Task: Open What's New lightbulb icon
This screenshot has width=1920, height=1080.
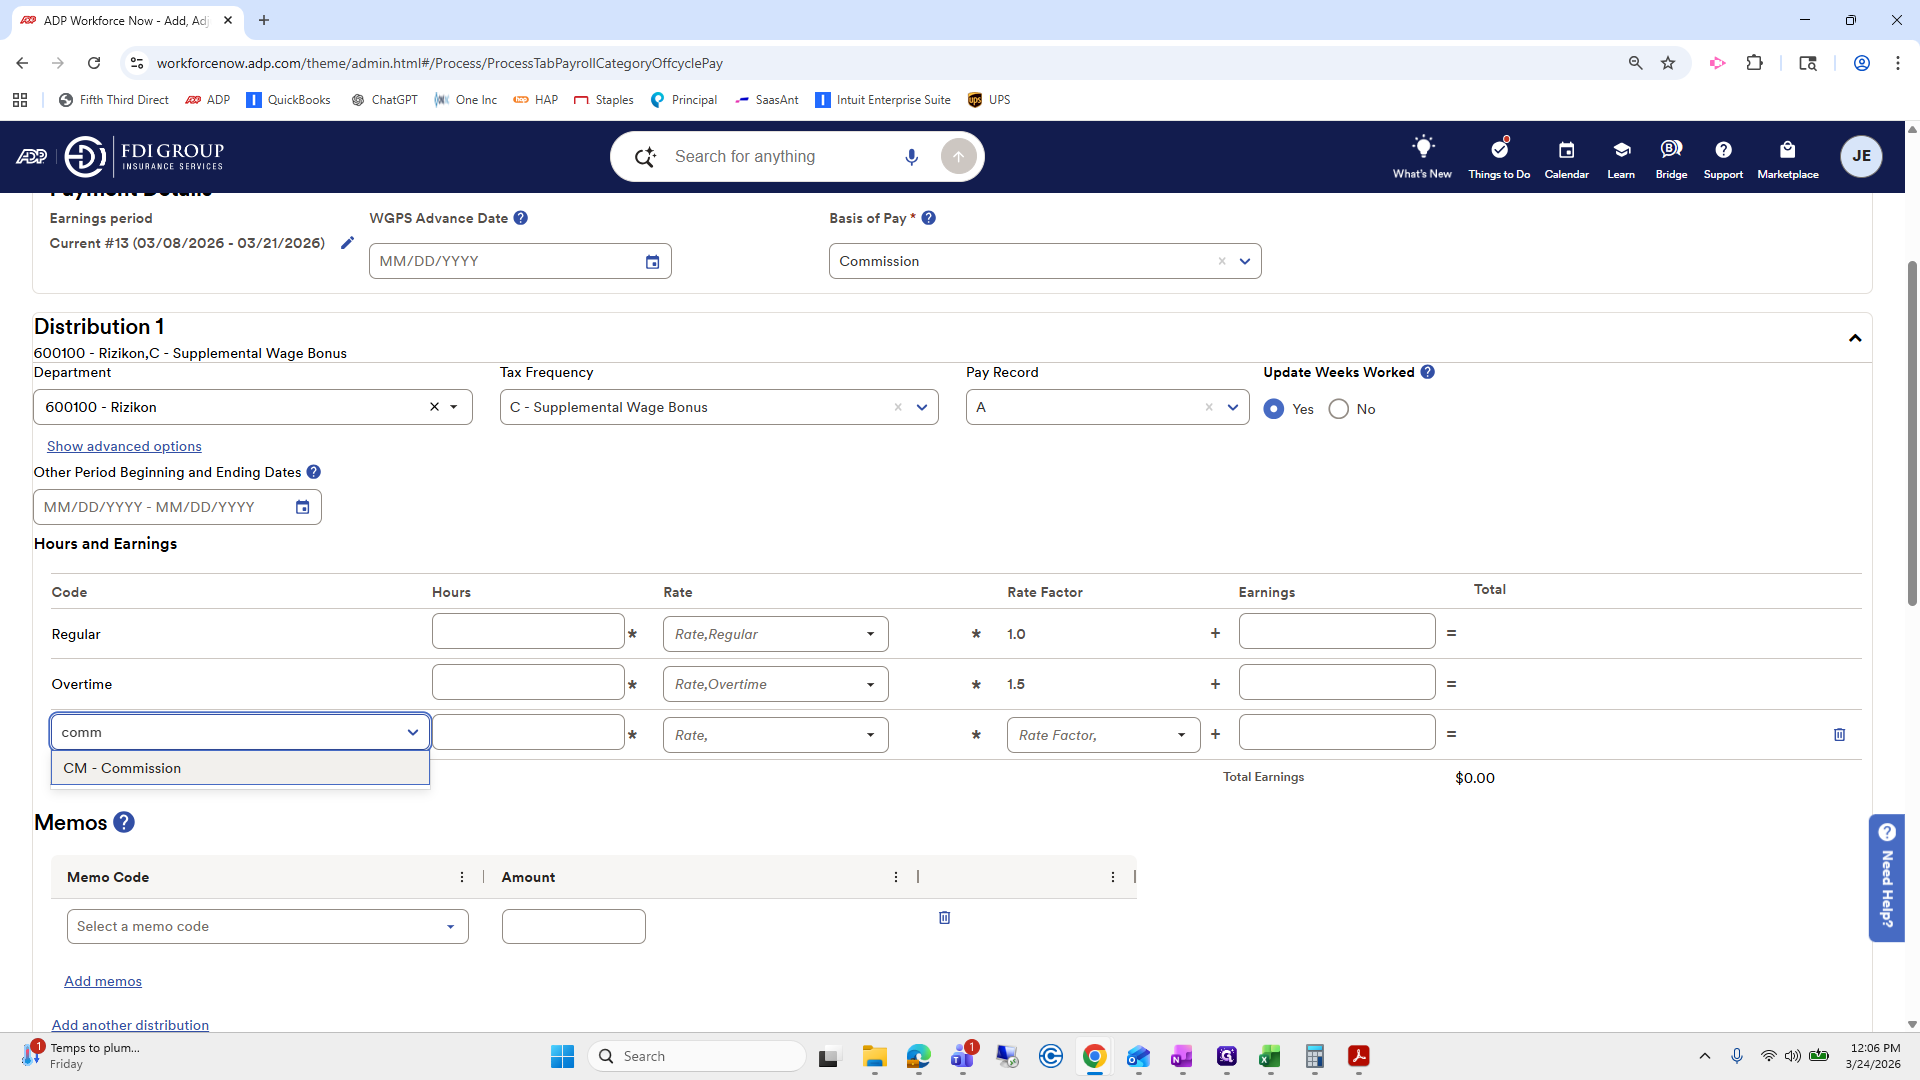Action: click(1422, 148)
